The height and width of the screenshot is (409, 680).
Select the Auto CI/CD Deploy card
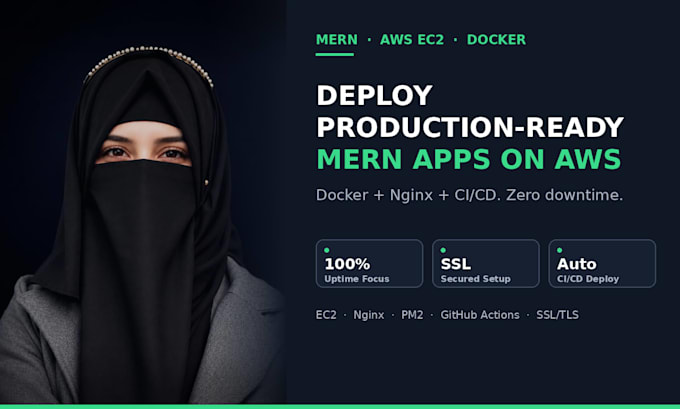tap(602, 263)
